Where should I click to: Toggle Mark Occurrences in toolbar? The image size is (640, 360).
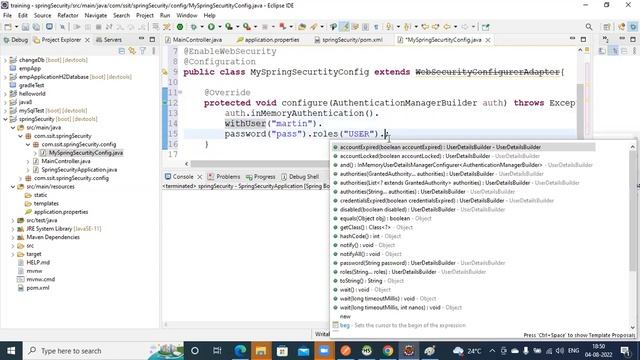coord(345,27)
